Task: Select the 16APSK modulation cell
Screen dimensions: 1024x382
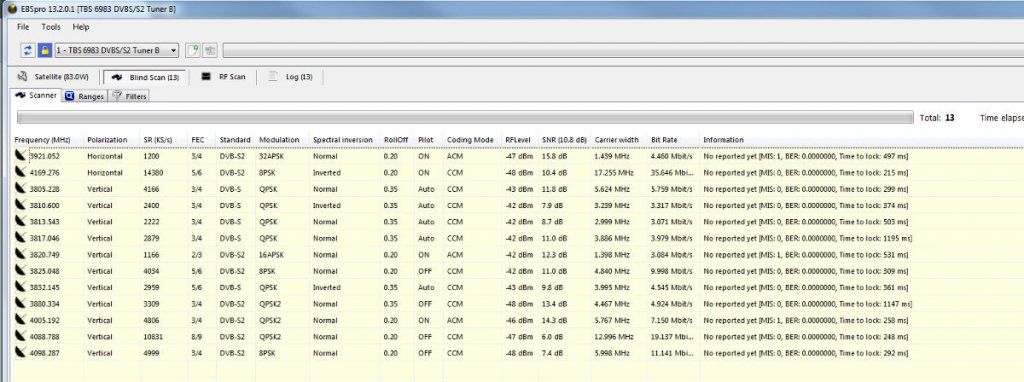Action: tap(272, 255)
